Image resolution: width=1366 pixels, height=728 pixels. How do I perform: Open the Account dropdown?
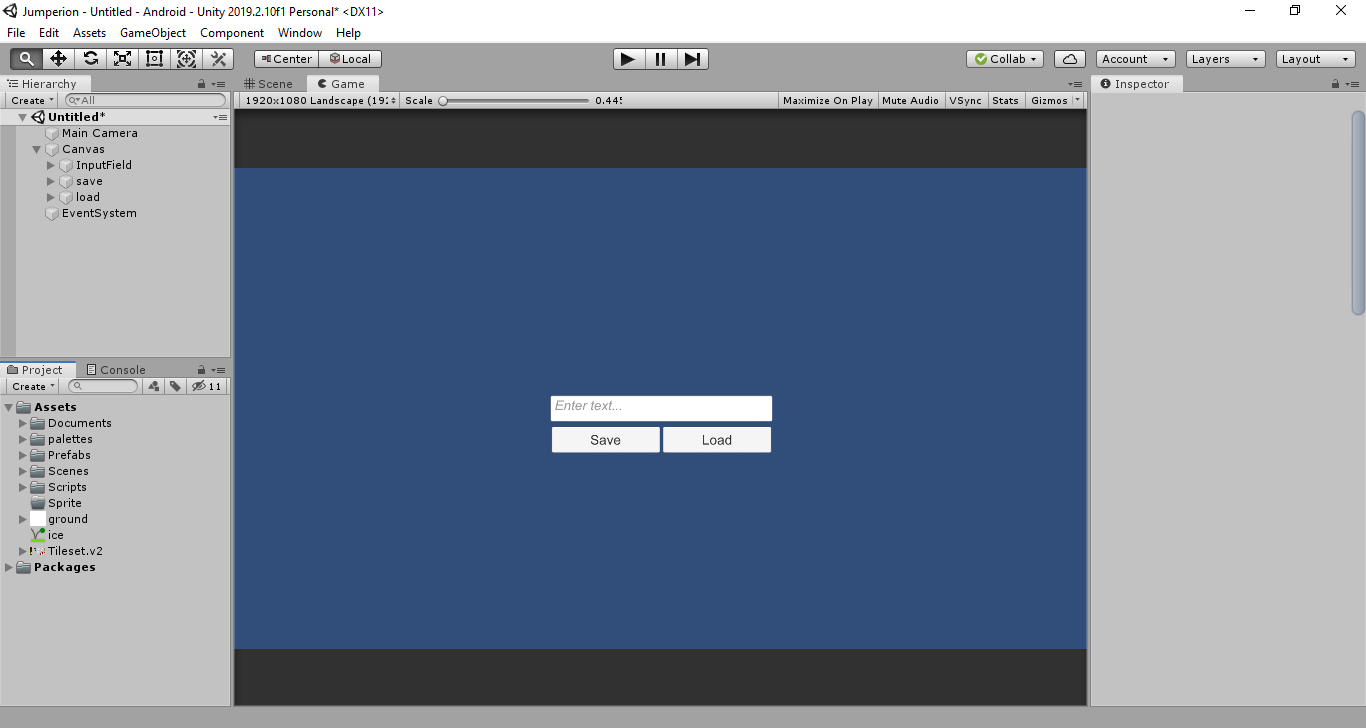[1135, 59]
